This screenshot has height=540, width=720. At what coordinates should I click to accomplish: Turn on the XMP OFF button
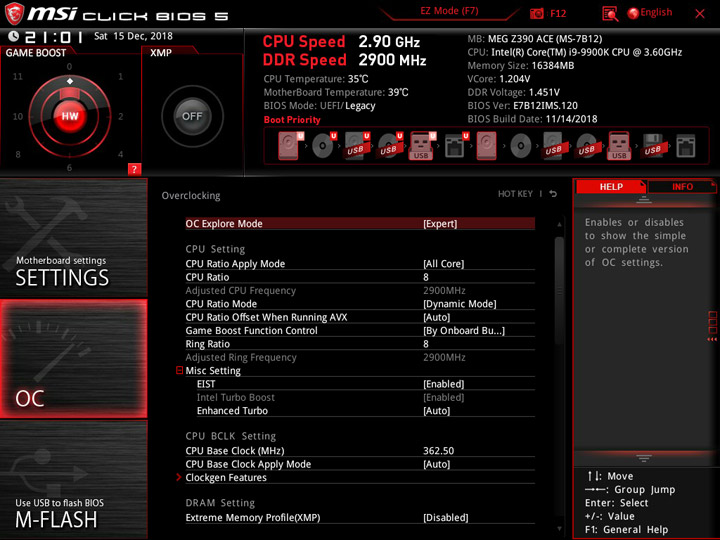click(192, 116)
